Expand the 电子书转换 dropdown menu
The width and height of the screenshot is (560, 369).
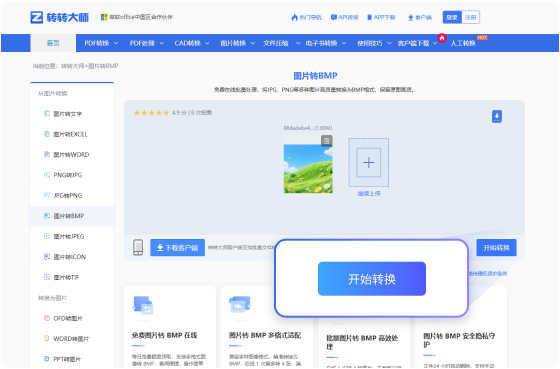(x=326, y=43)
